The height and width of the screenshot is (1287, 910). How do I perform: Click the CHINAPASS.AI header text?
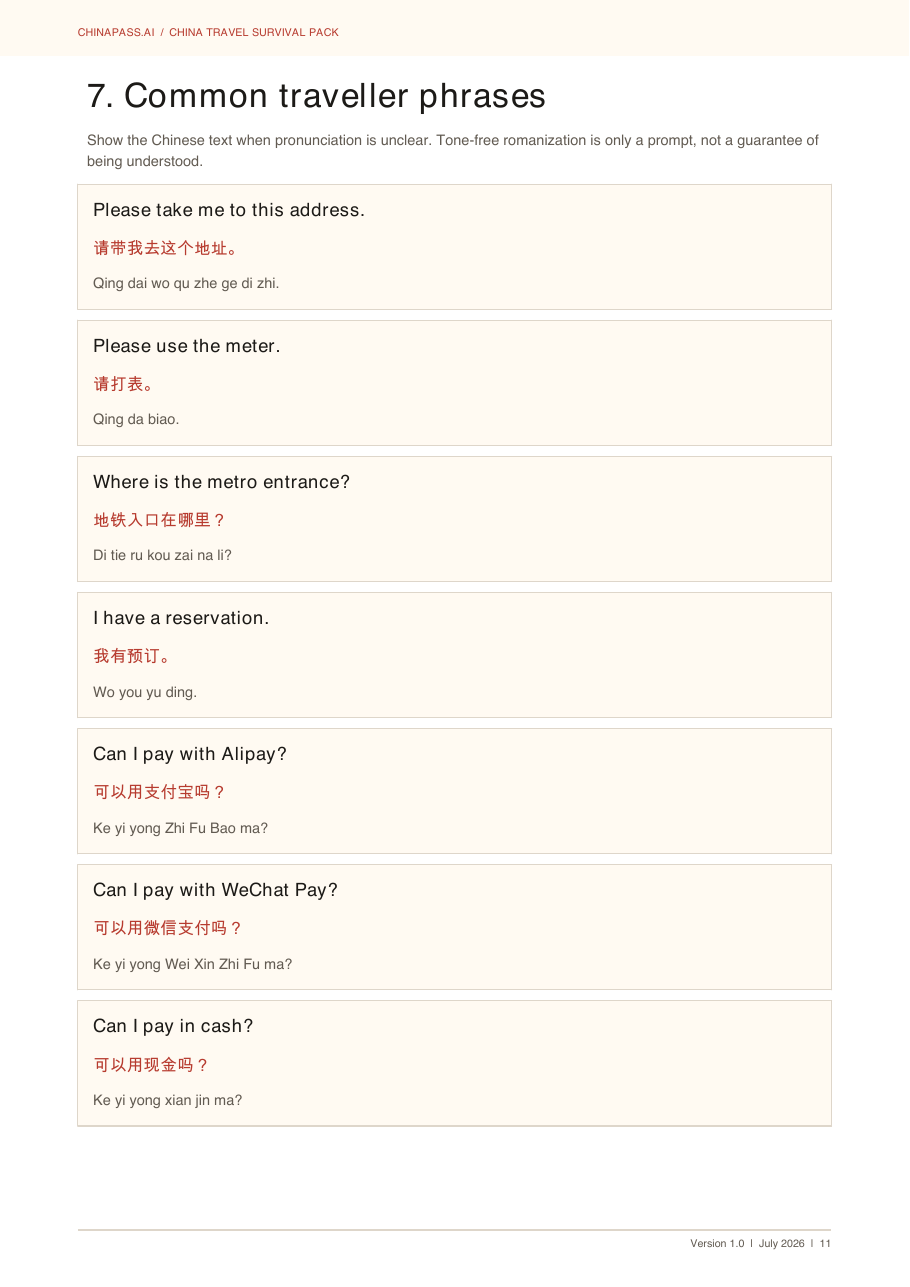(x=116, y=32)
